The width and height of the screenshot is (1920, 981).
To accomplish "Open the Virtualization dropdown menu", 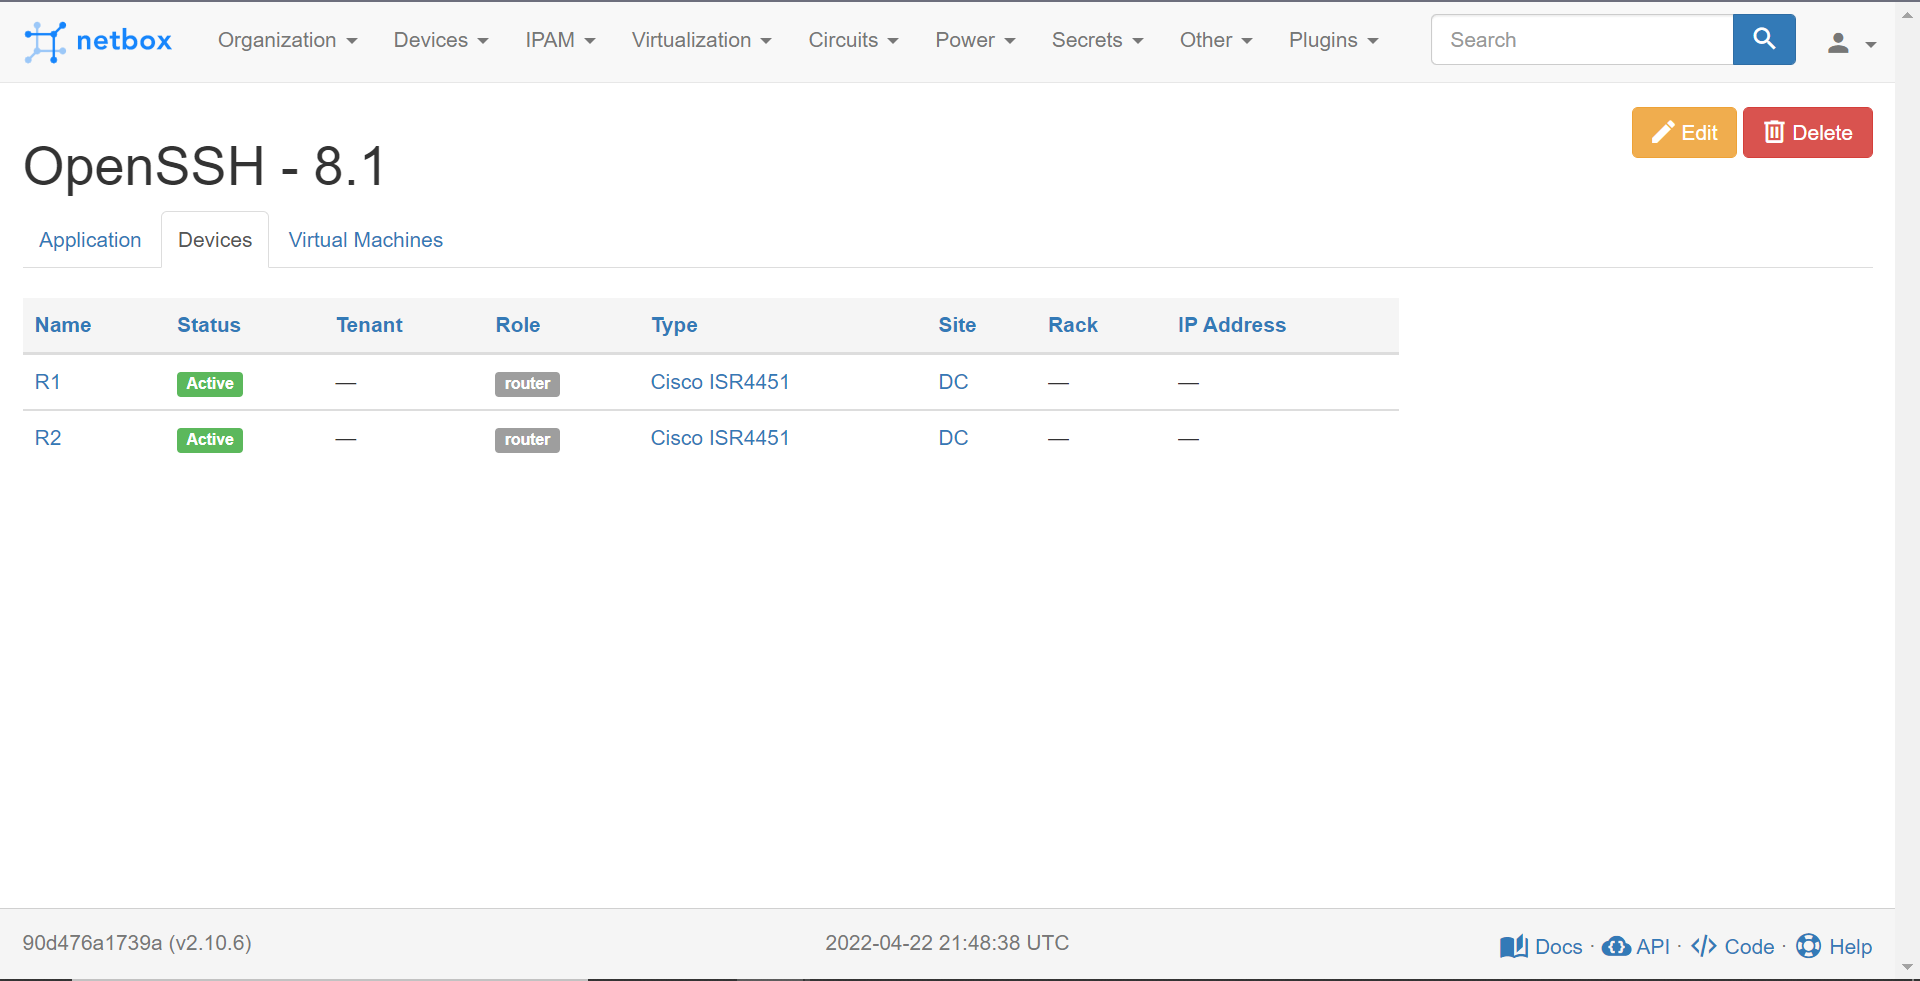I will coord(701,40).
